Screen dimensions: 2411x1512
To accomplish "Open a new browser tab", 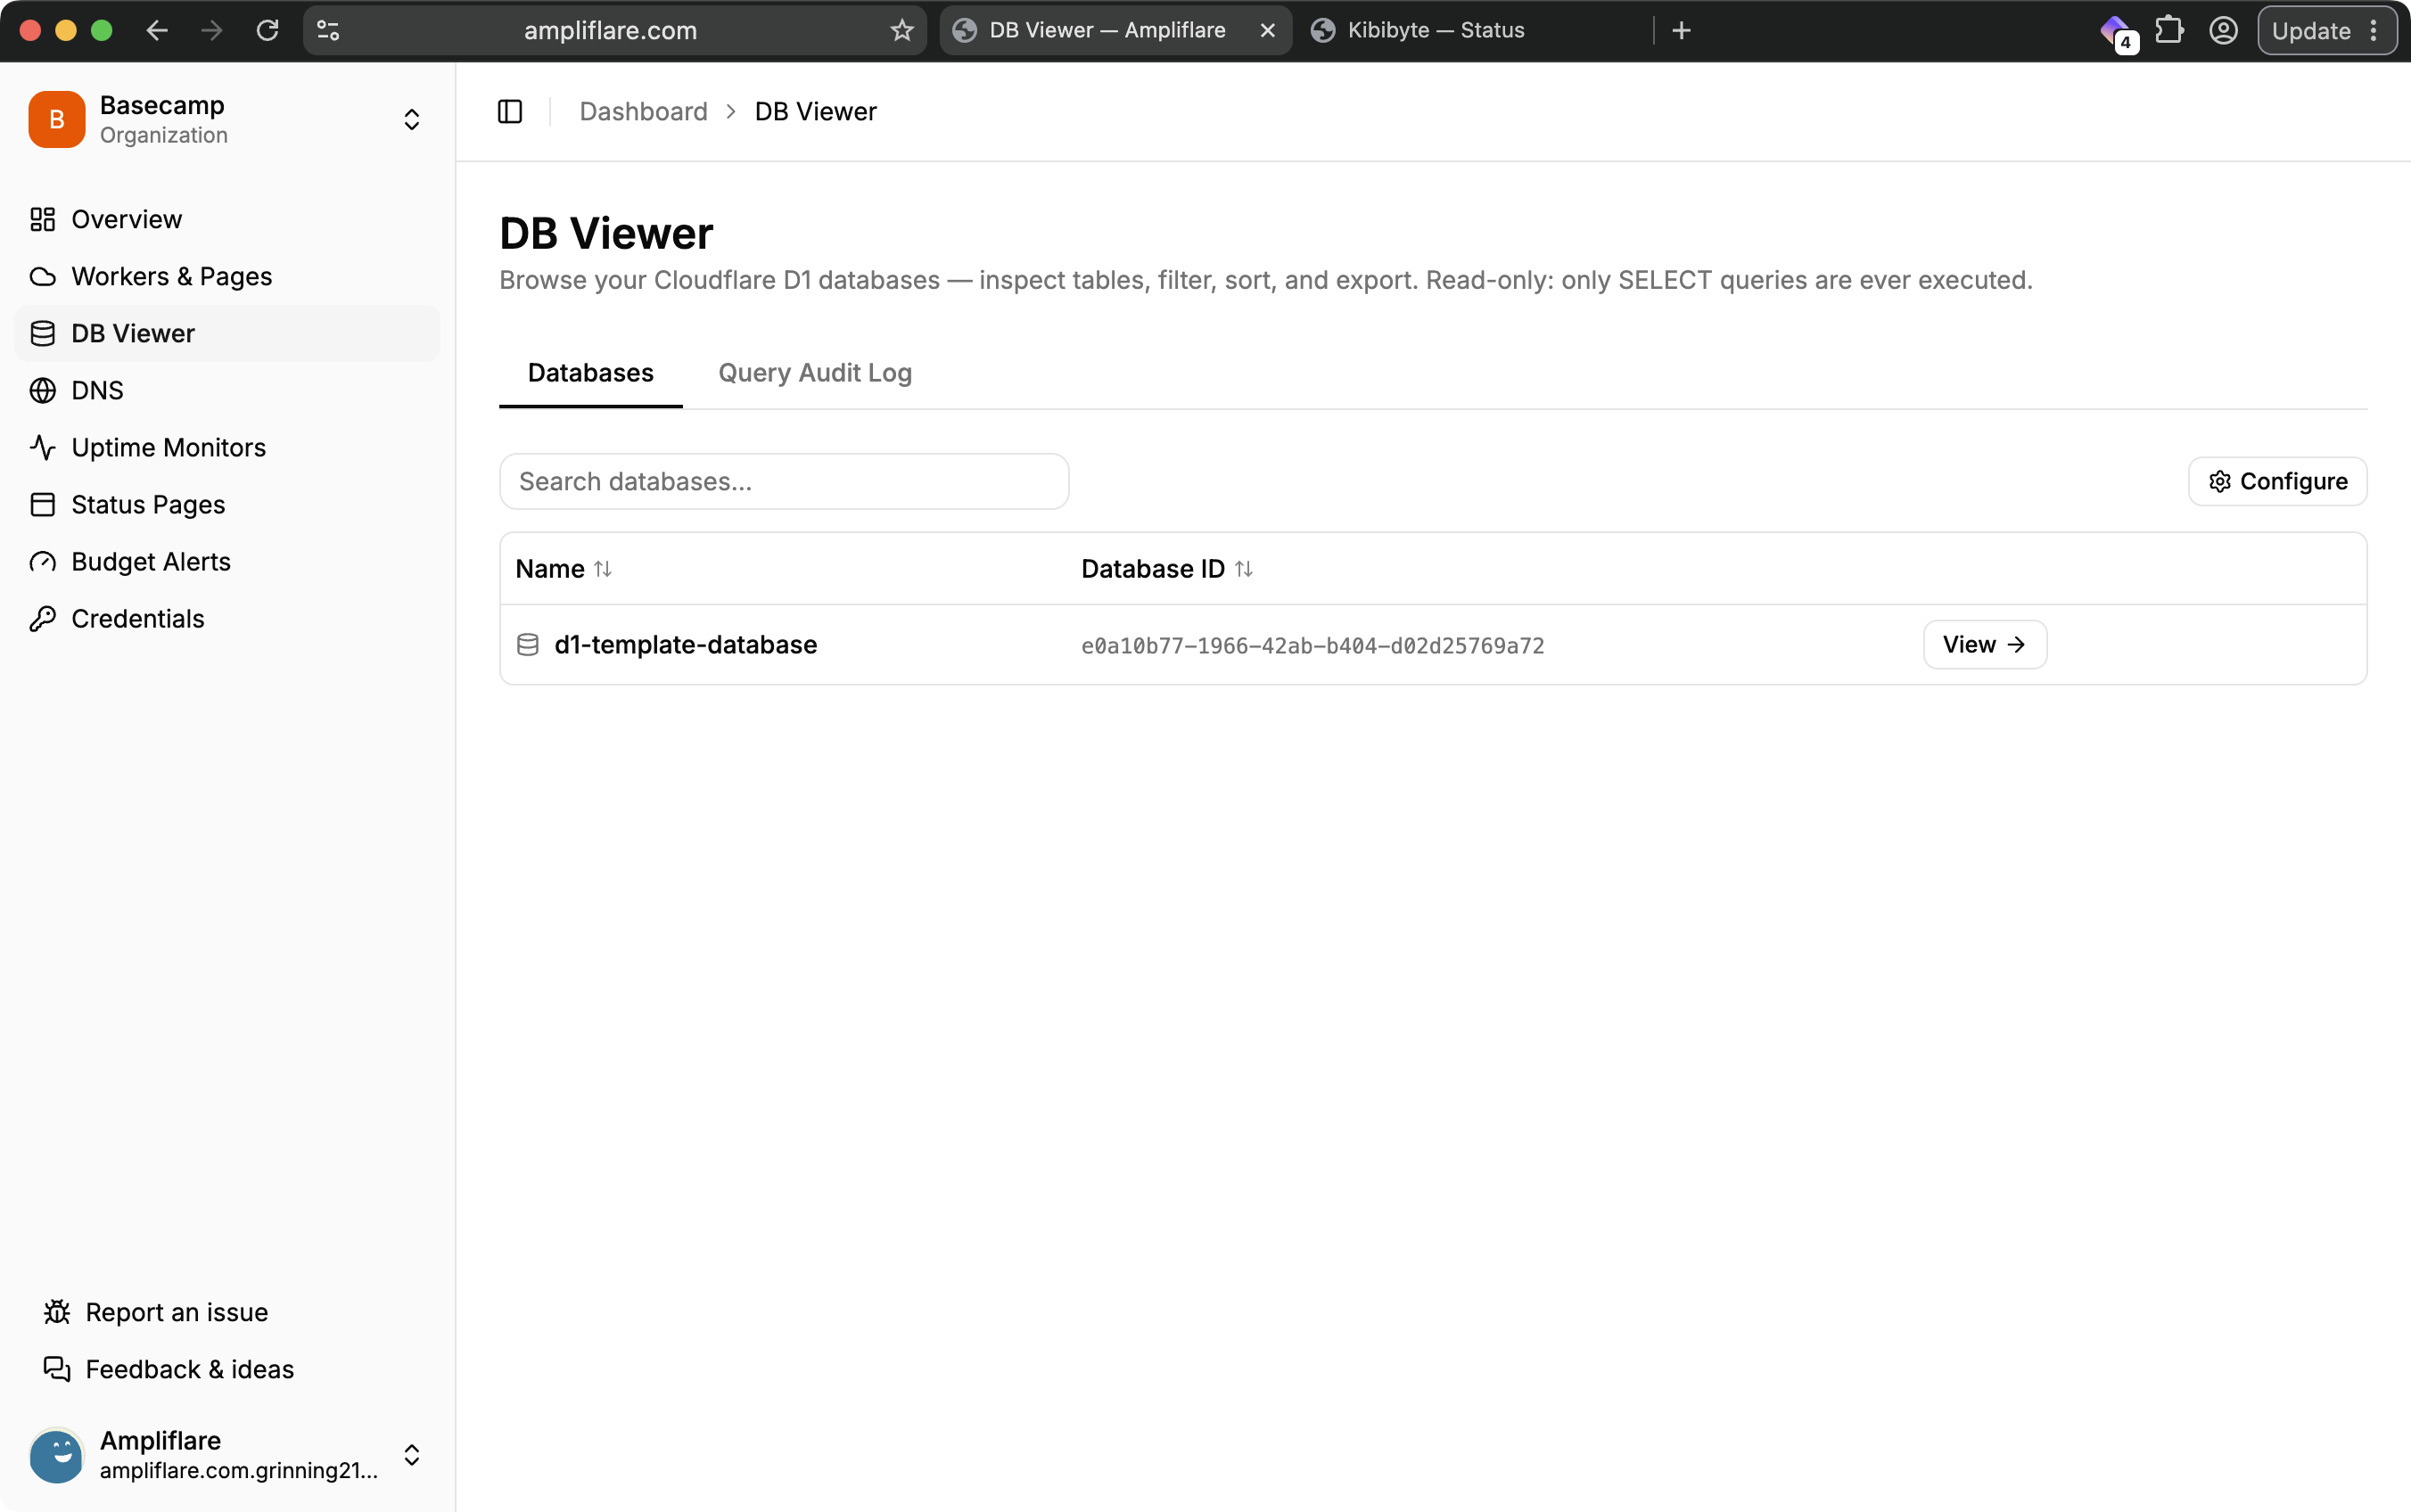I will pos(1681,30).
